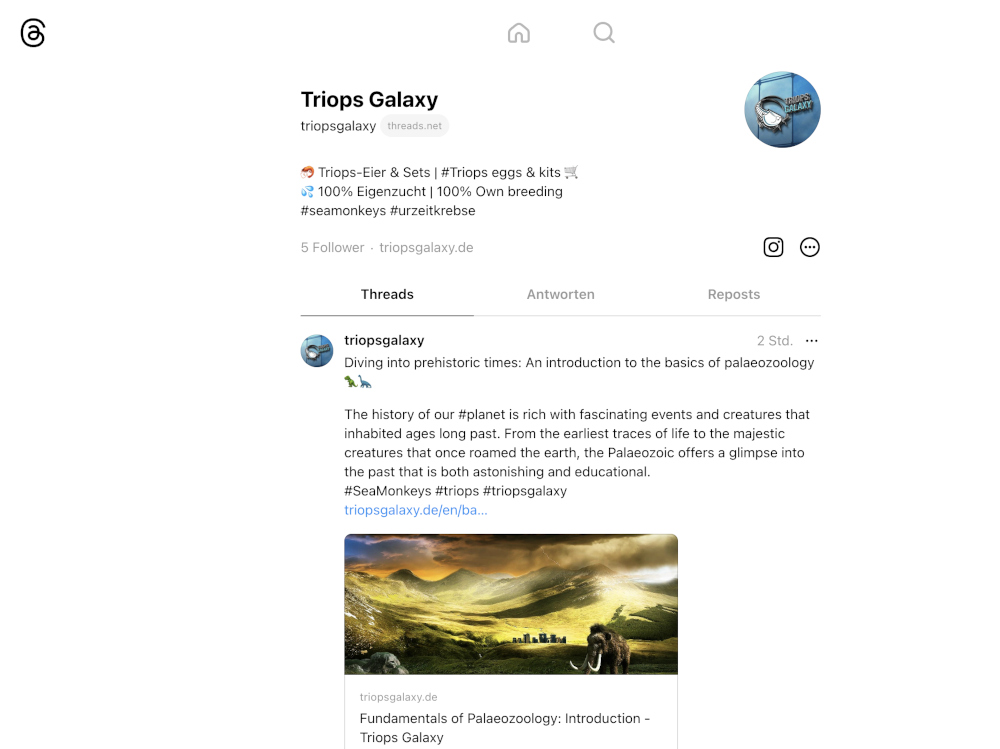This screenshot has height=749, width=1000.
Task: Open the triopsgalaxy.de/en/ba... post link
Action: [416, 510]
